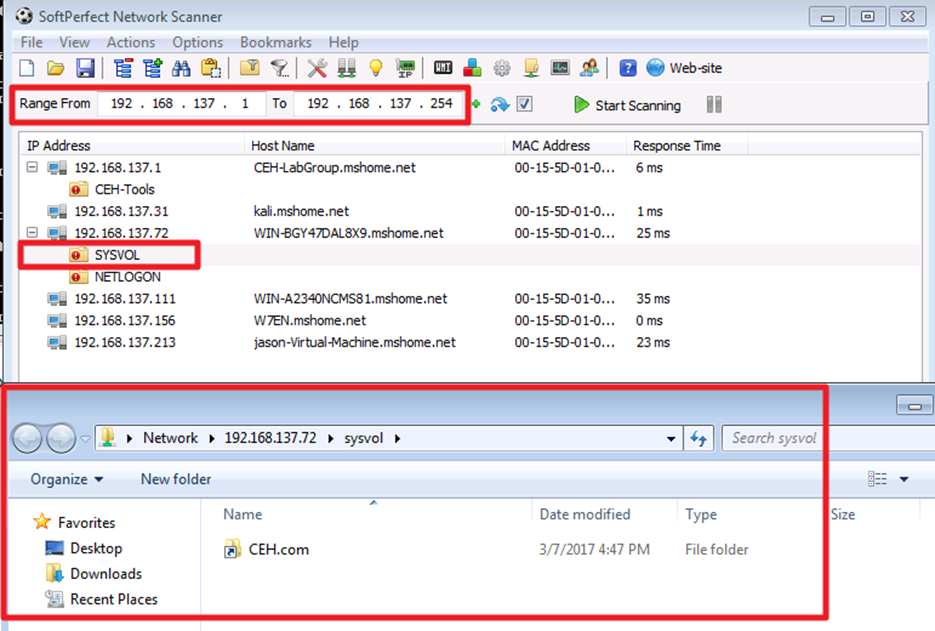This screenshot has height=631, width=935.
Task: Click the blue arrow auto-detect range icon
Action: [500, 104]
